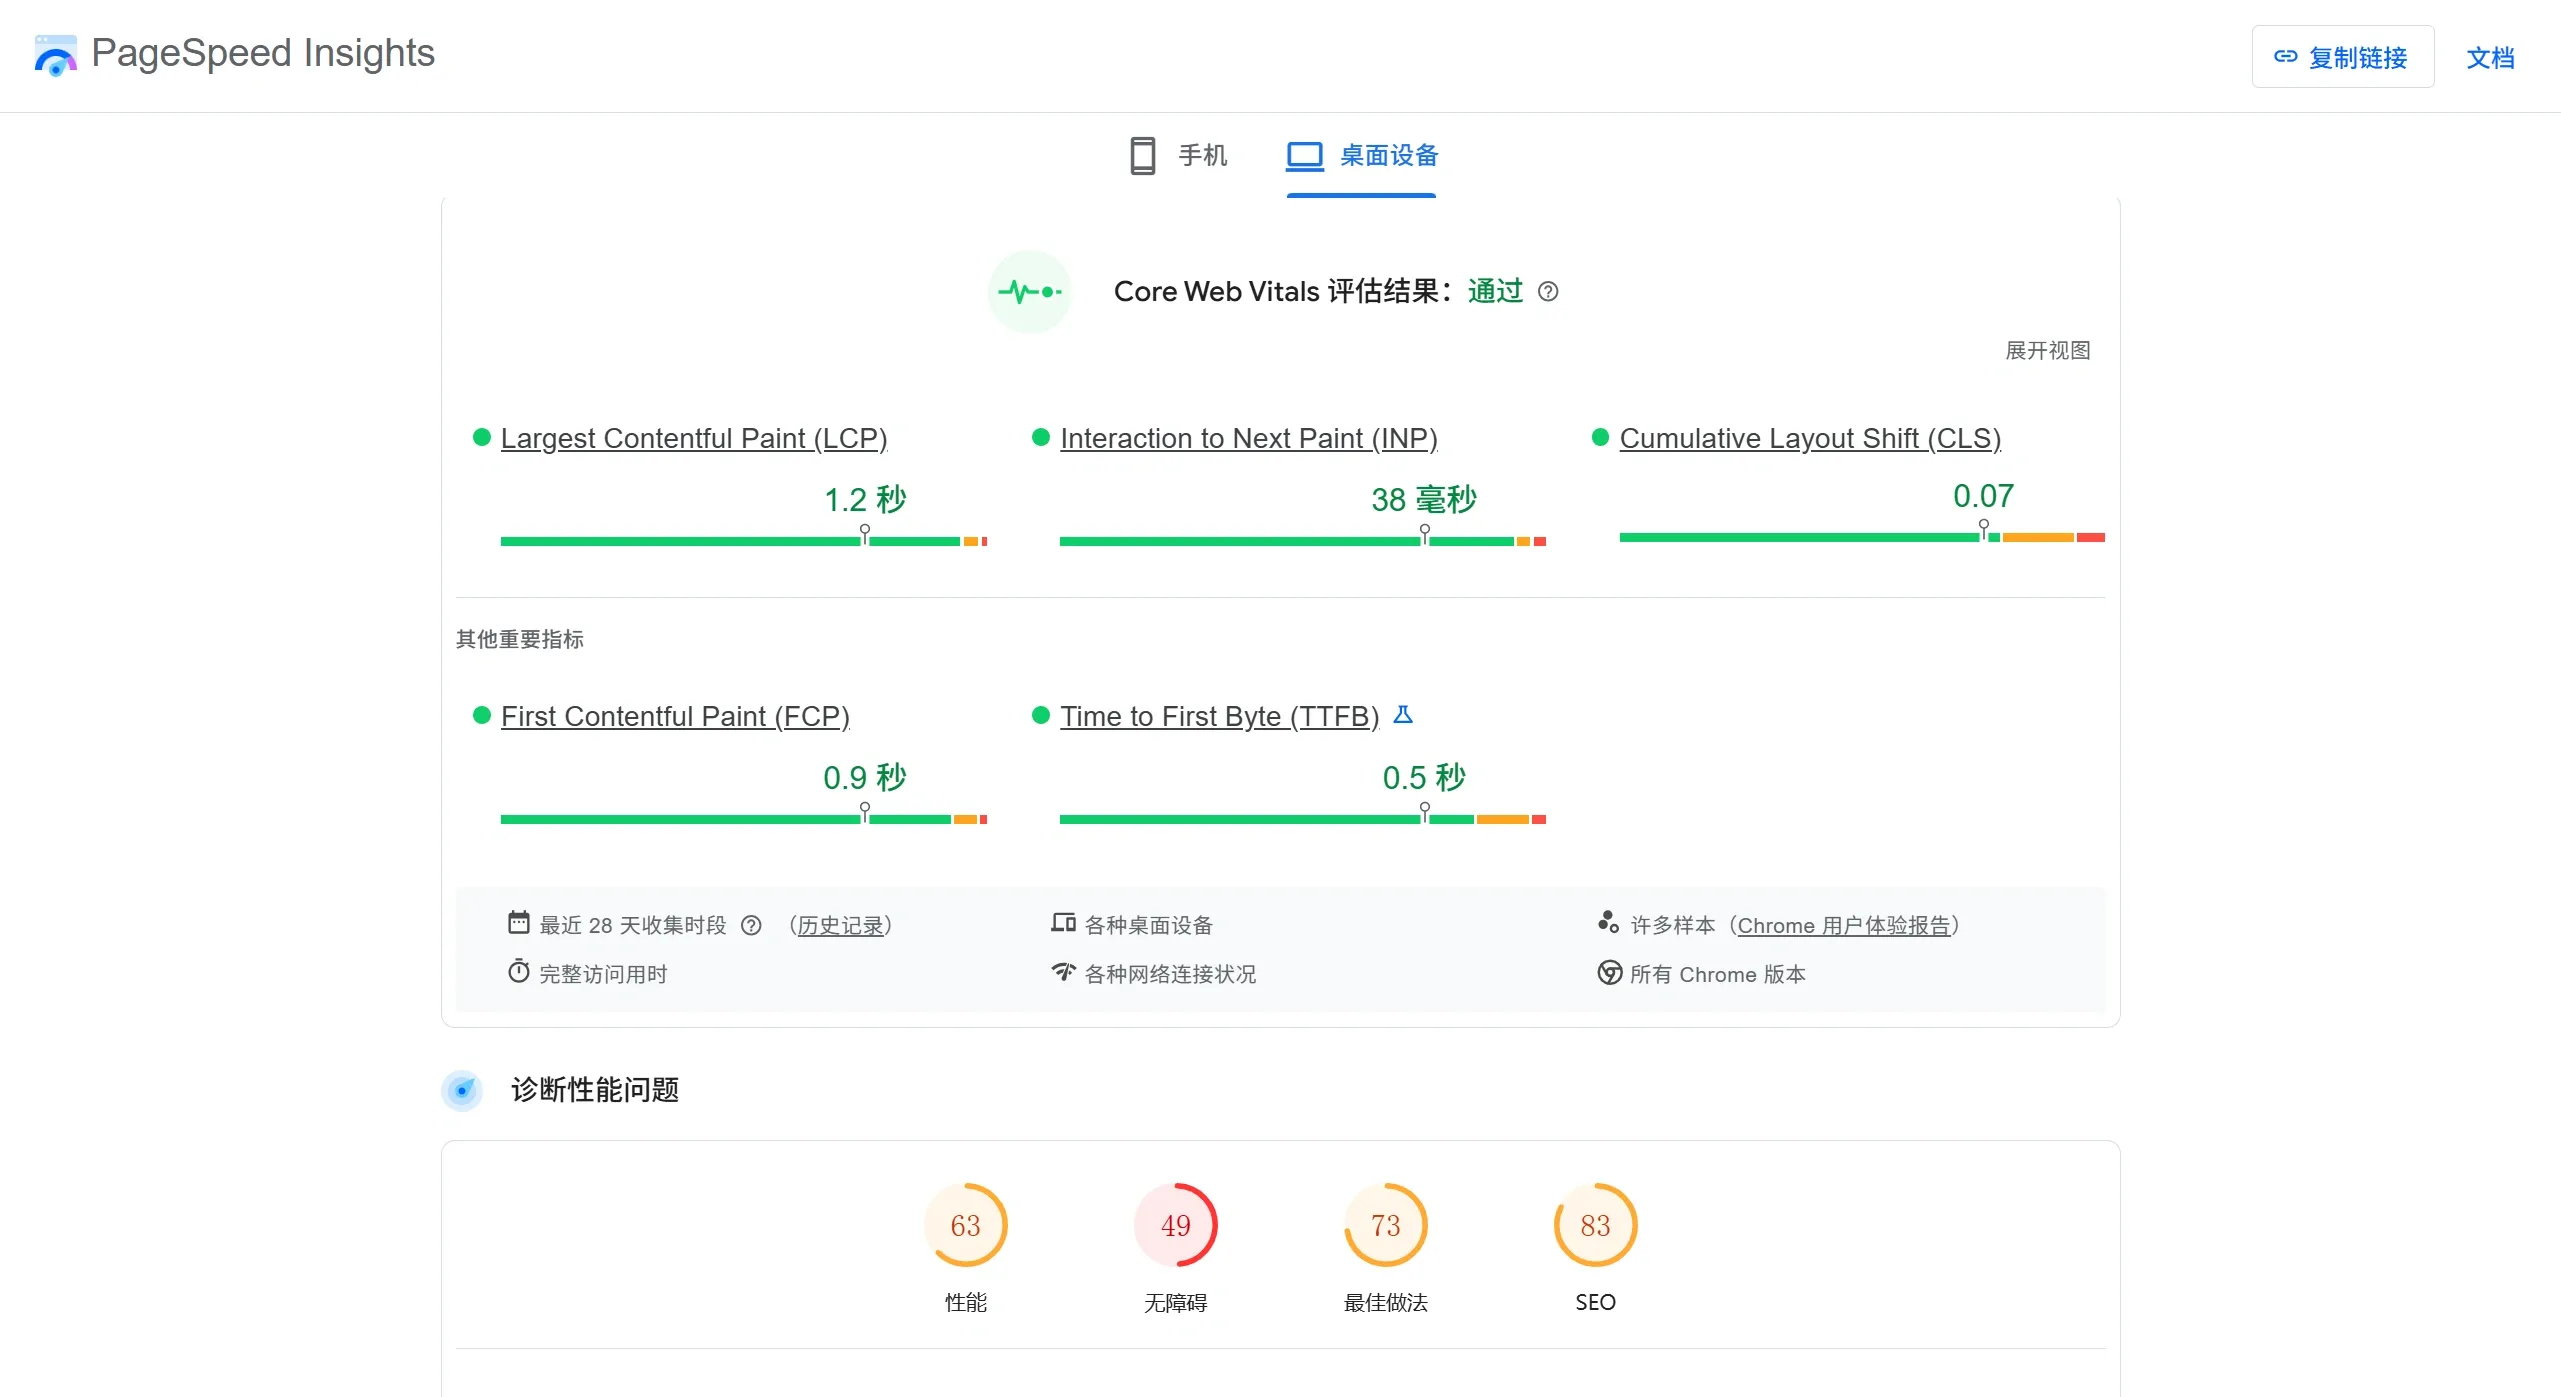Click the green dot beside LCP
The image size is (2561, 1397).
coord(482,437)
